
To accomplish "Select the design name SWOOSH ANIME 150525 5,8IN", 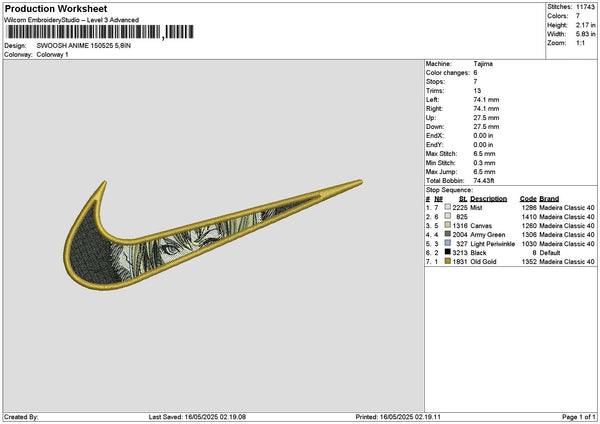I will coord(83,46).
